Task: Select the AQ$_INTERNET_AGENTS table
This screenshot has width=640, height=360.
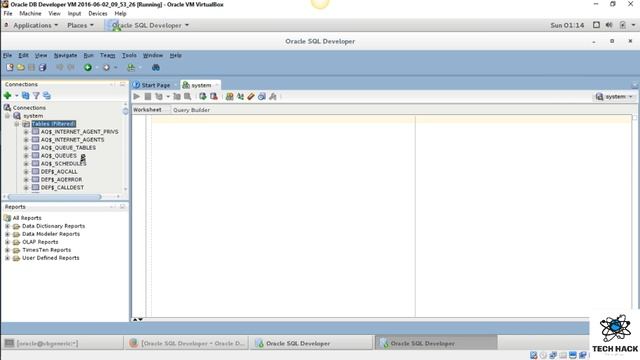Action: coord(72,140)
